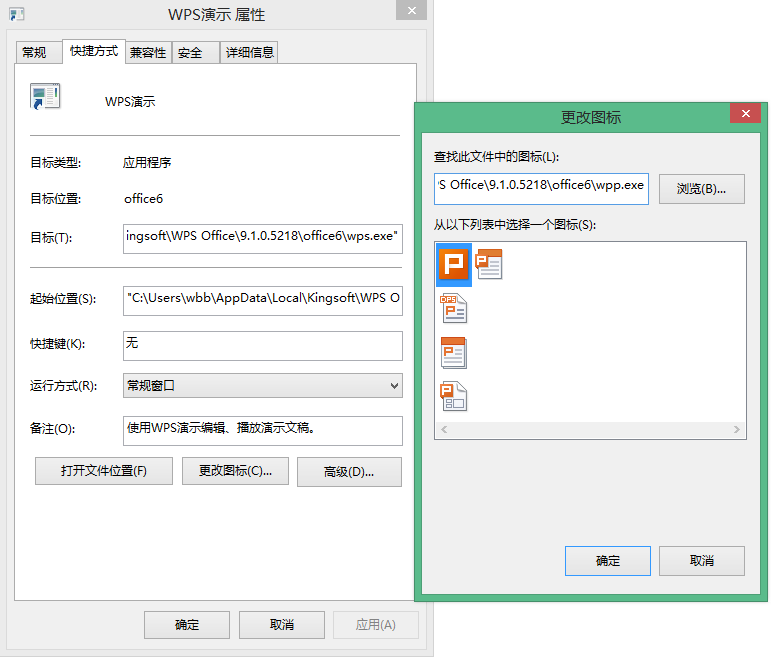The width and height of the screenshot is (771, 659).
Task: Close the WPS演示 属性 window
Action: point(412,10)
